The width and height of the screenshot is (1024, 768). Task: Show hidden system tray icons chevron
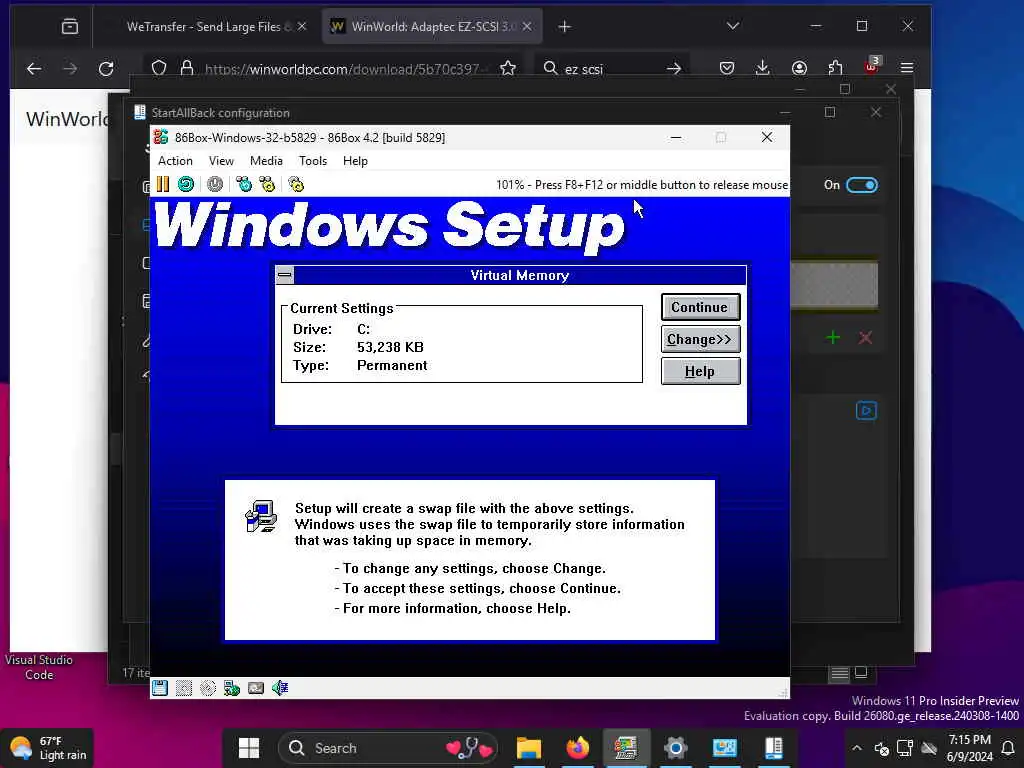(857, 748)
